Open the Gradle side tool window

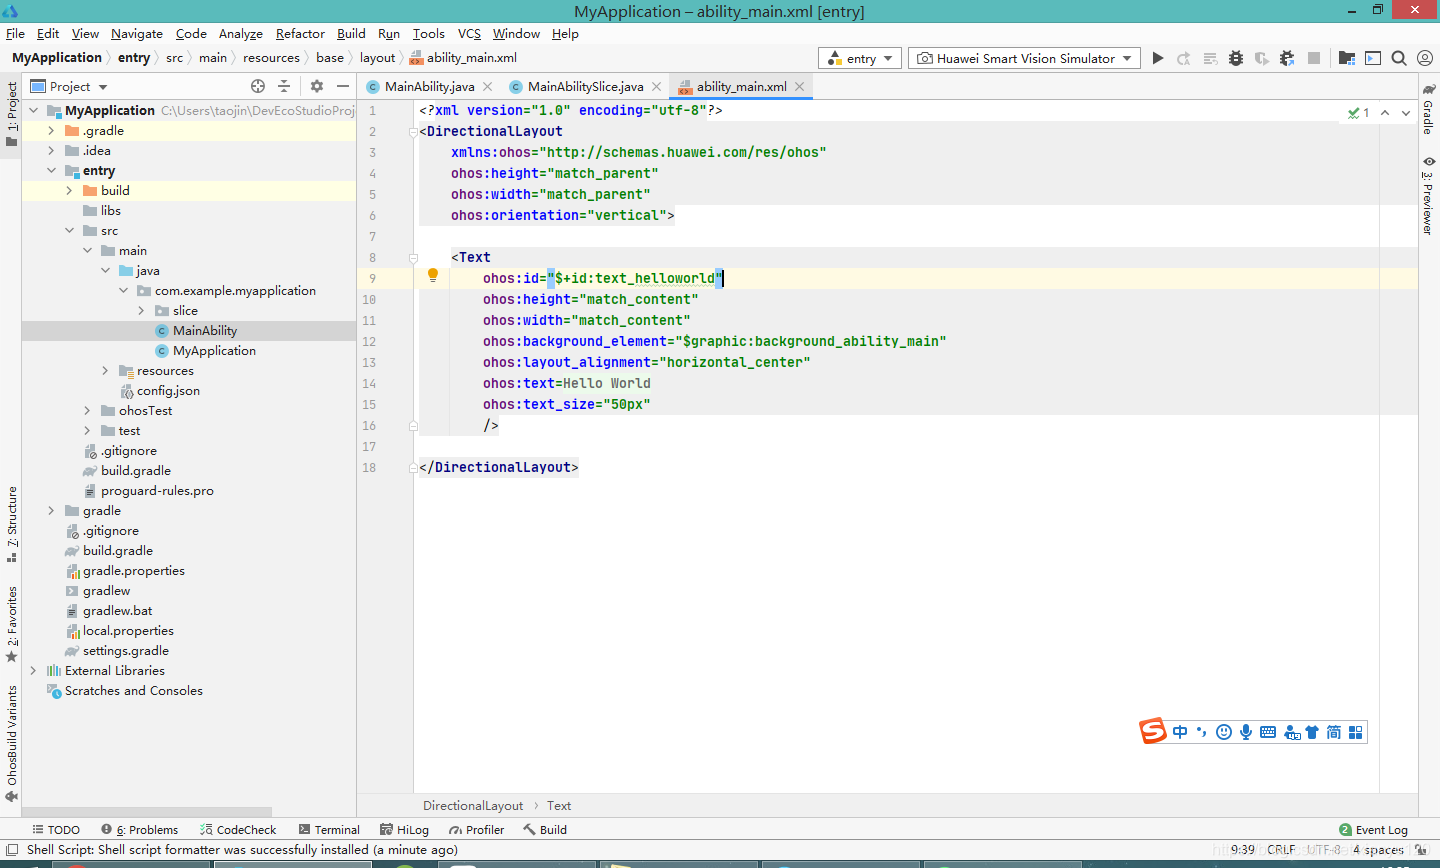[1429, 110]
